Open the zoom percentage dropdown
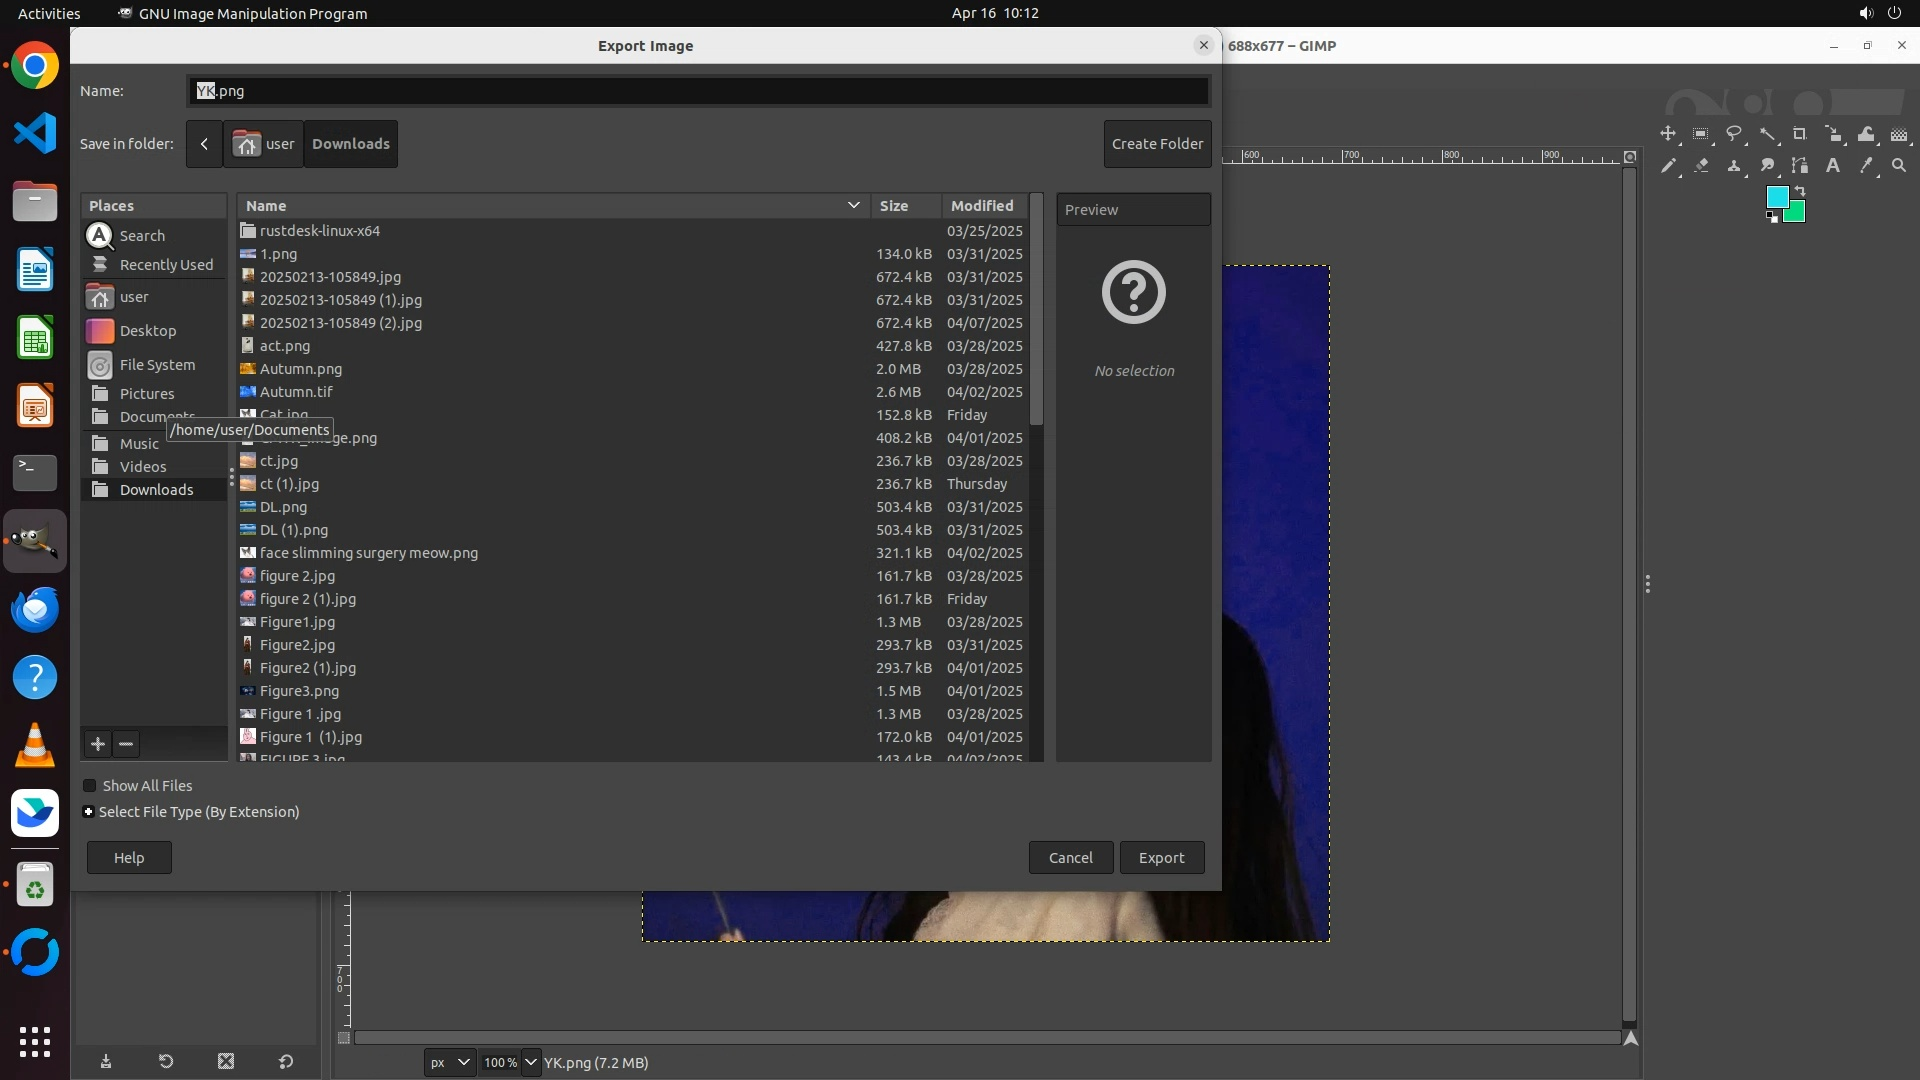This screenshot has height=1080, width=1920. pyautogui.click(x=530, y=1063)
